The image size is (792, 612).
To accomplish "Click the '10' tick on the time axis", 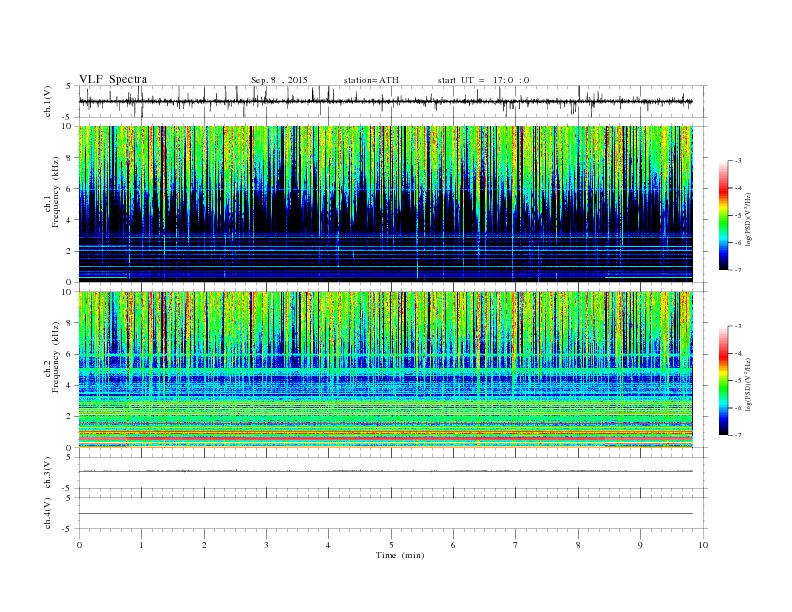I will (x=703, y=545).
